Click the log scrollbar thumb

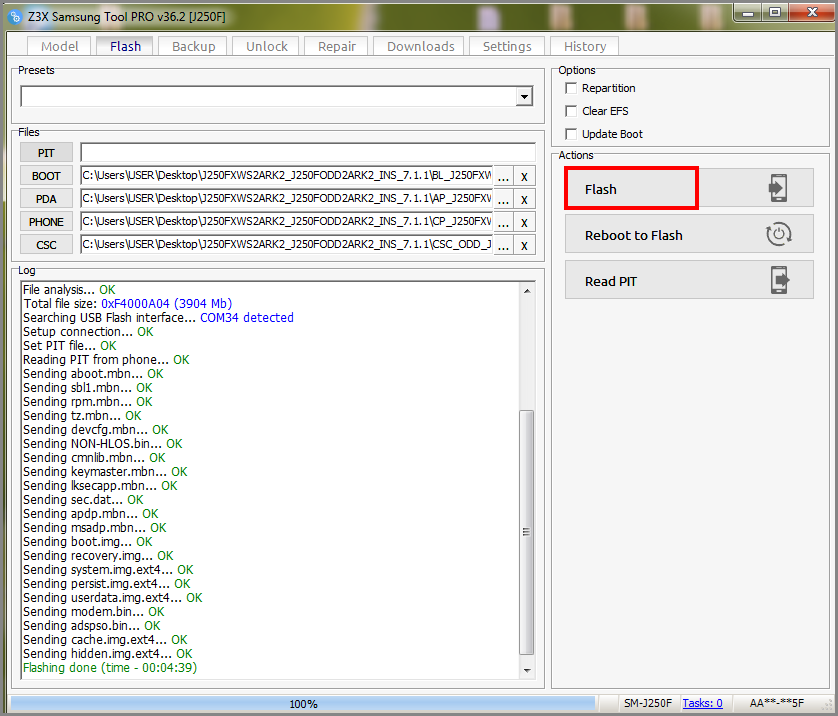(526, 532)
